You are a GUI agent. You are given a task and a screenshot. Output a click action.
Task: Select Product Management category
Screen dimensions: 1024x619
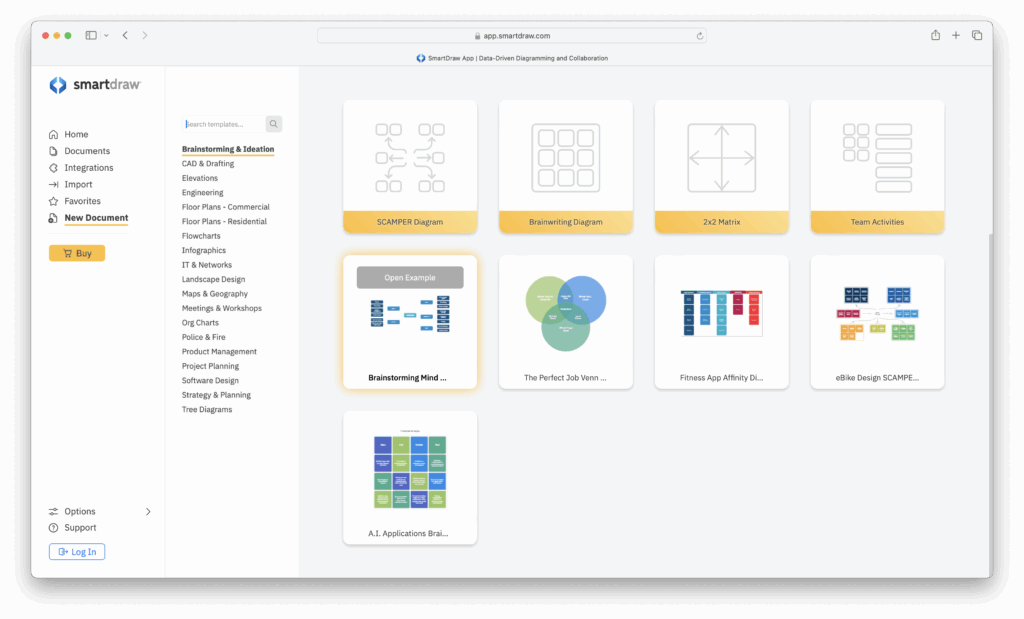(x=219, y=351)
